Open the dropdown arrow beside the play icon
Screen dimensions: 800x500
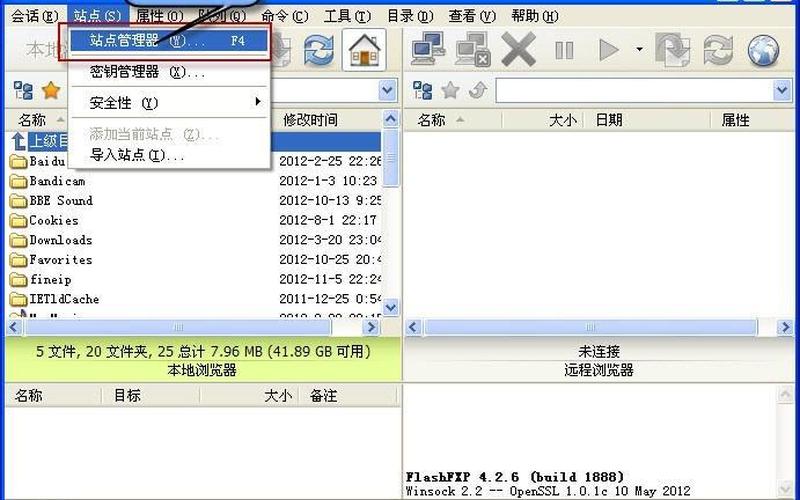coord(639,49)
